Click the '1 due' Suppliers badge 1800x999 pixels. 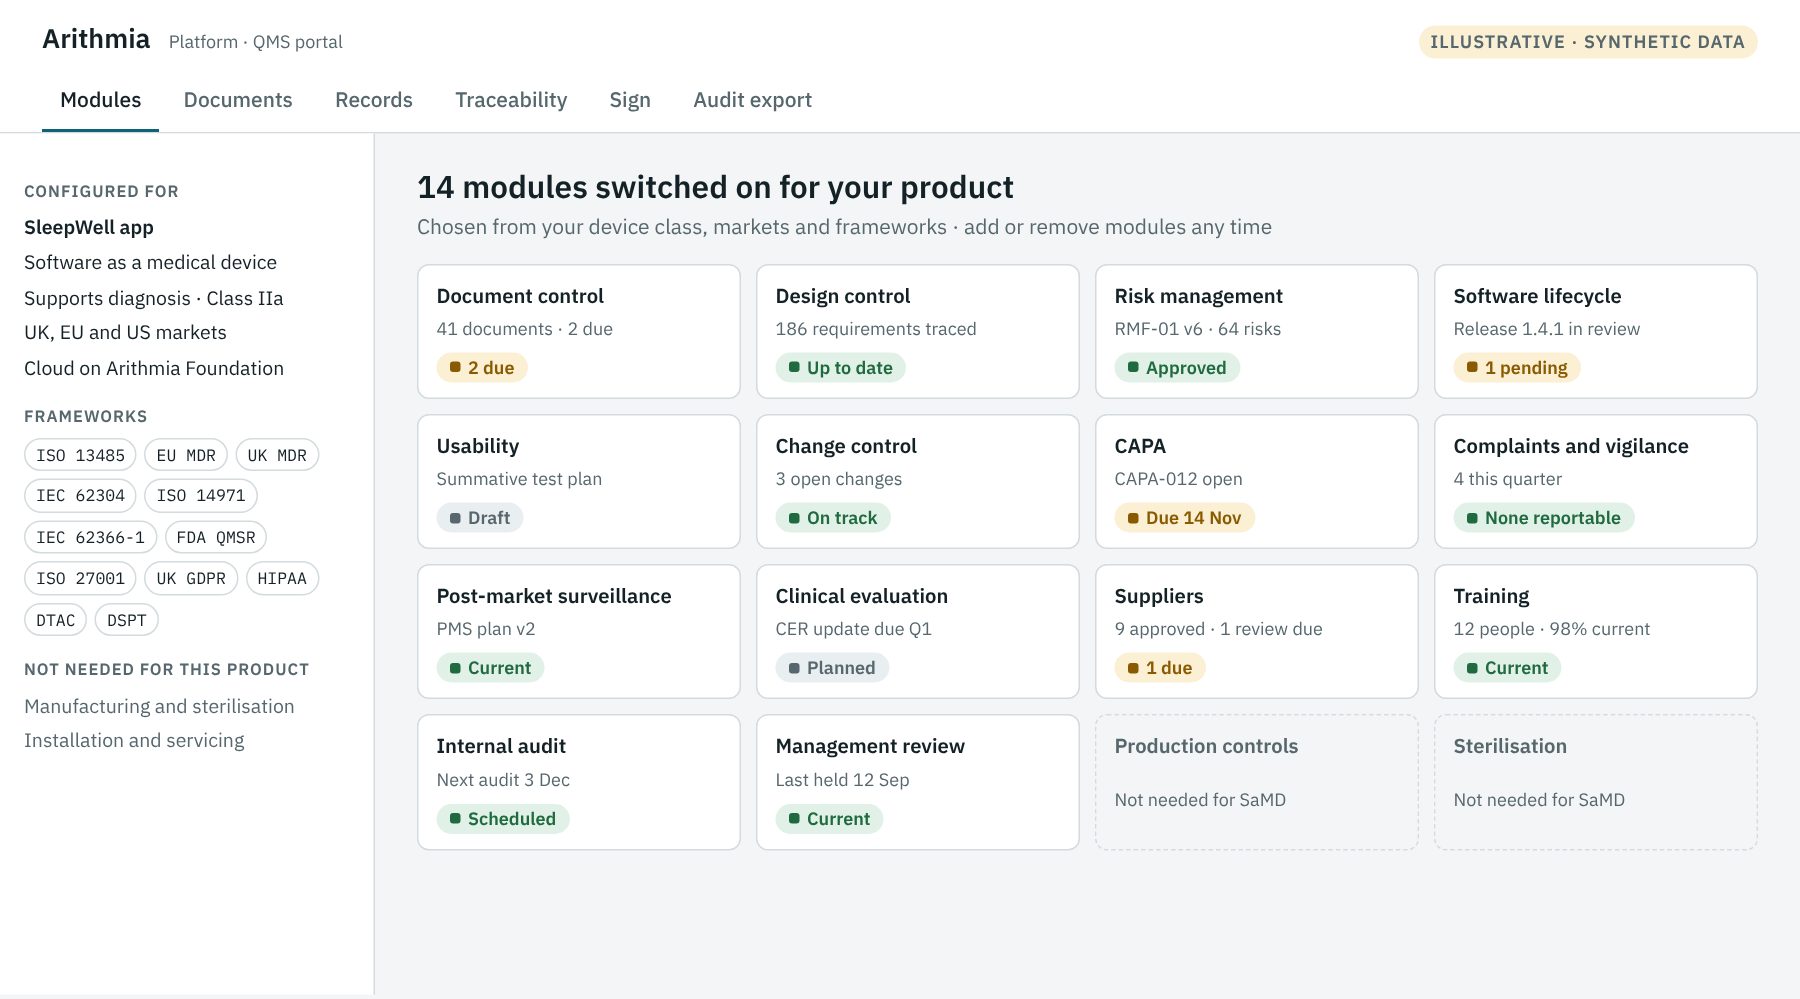(x=1160, y=668)
